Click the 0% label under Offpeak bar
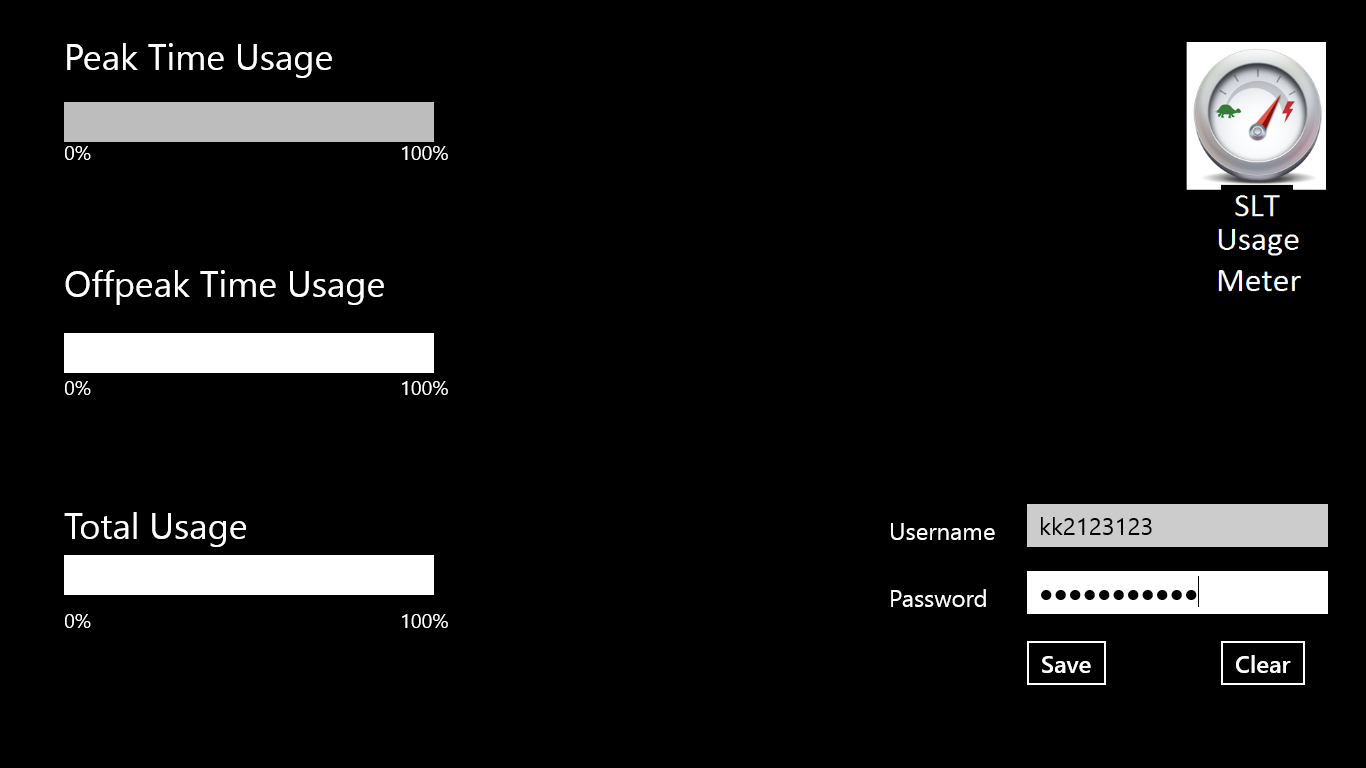Viewport: 1366px width, 768px height. (77, 389)
